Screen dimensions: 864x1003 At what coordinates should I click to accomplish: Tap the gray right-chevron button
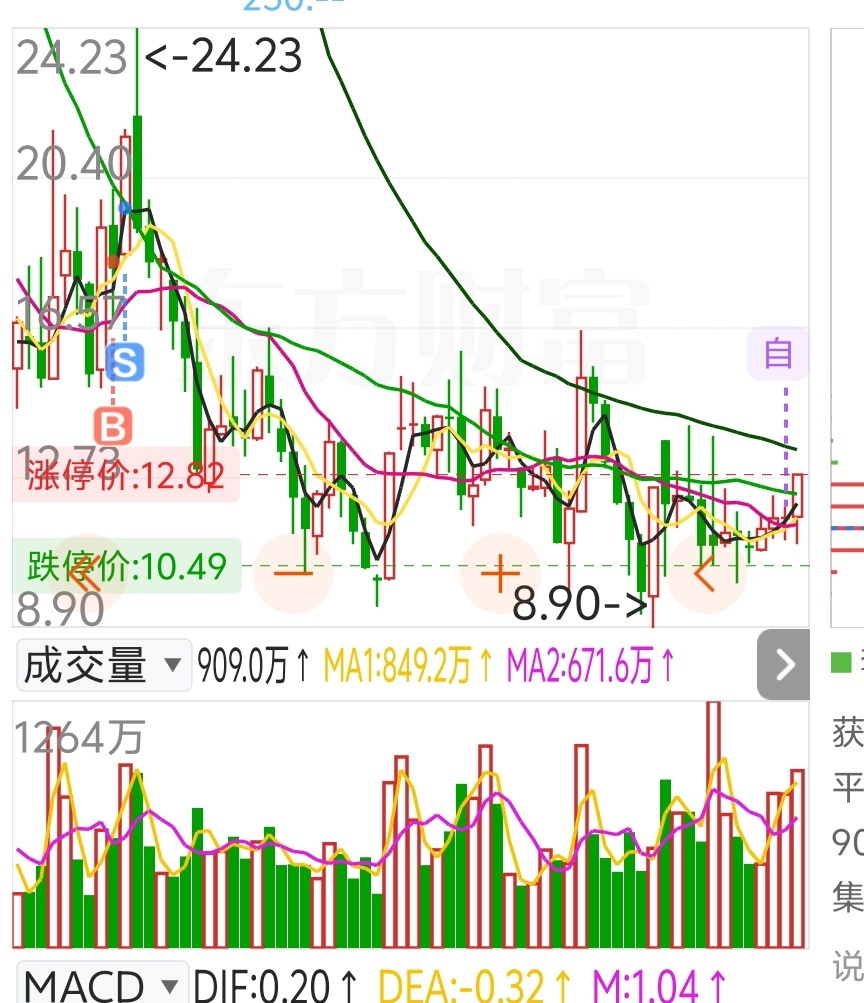(x=783, y=665)
